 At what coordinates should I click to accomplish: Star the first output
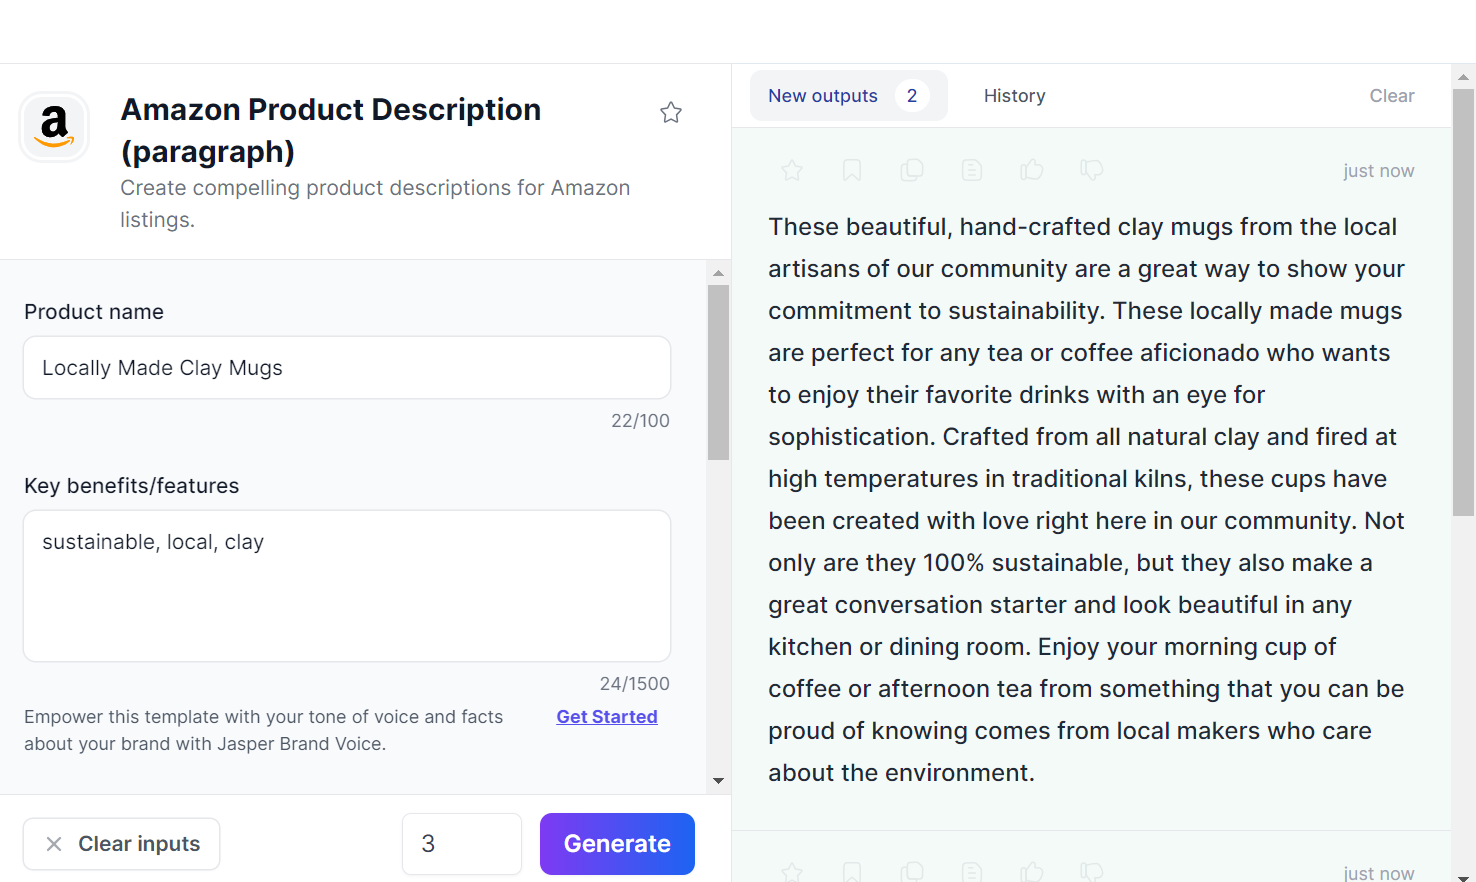792,170
